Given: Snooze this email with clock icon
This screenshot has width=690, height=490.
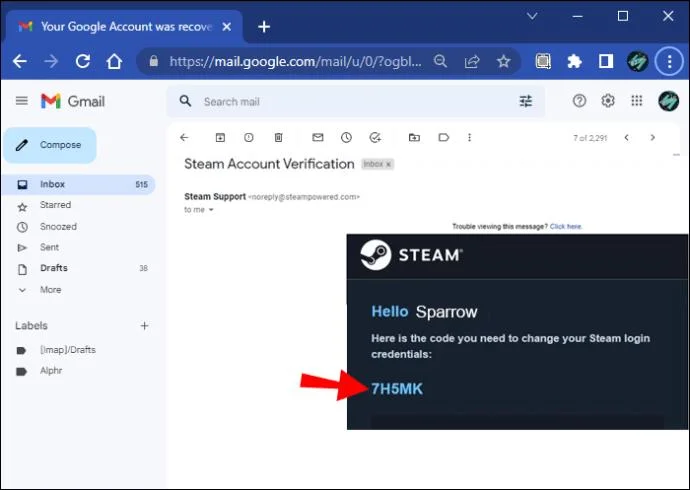Looking at the screenshot, I should (x=346, y=138).
